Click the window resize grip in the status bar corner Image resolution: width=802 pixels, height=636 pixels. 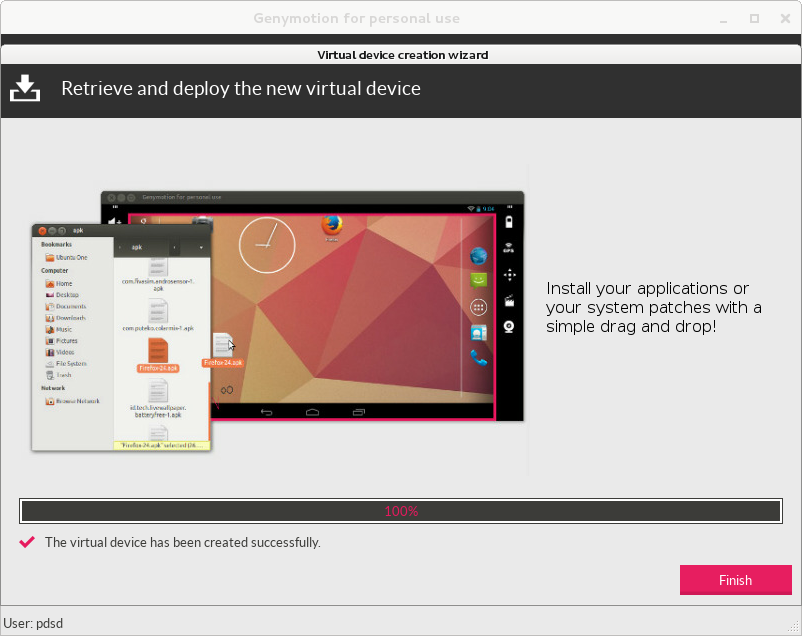click(x=794, y=627)
